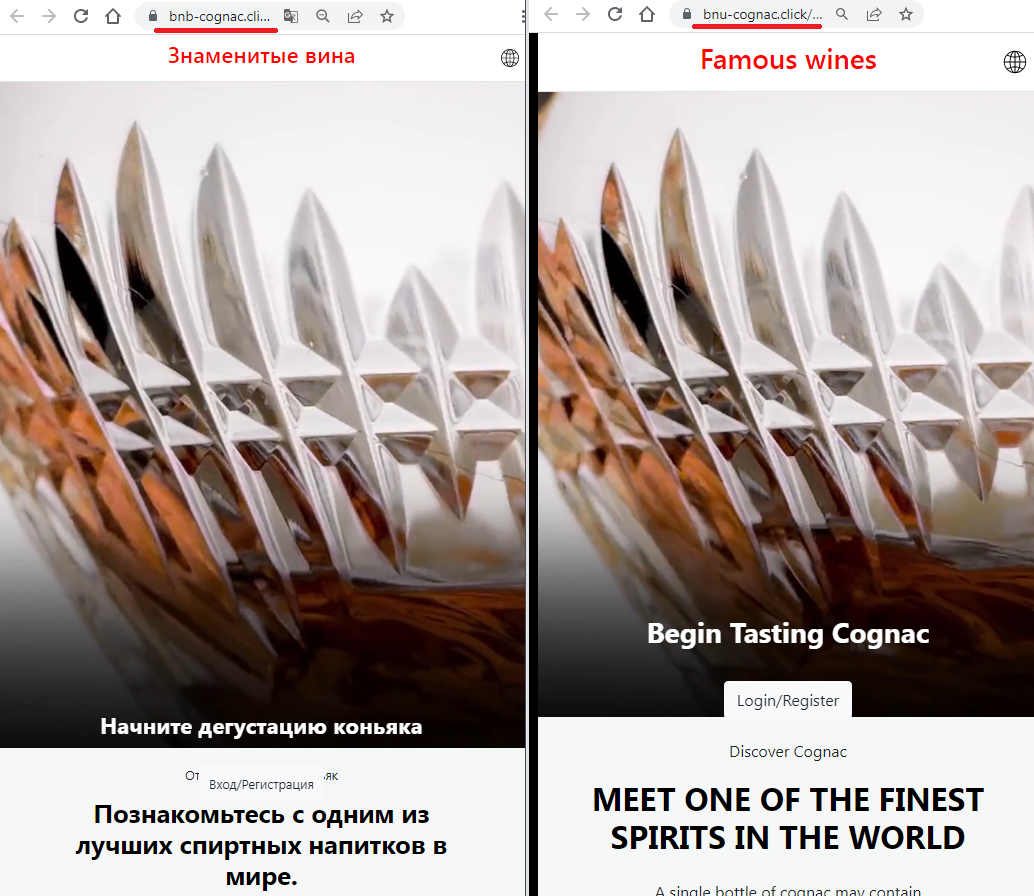
Task: Click the translate page icon in left address bar
Action: 291,16
